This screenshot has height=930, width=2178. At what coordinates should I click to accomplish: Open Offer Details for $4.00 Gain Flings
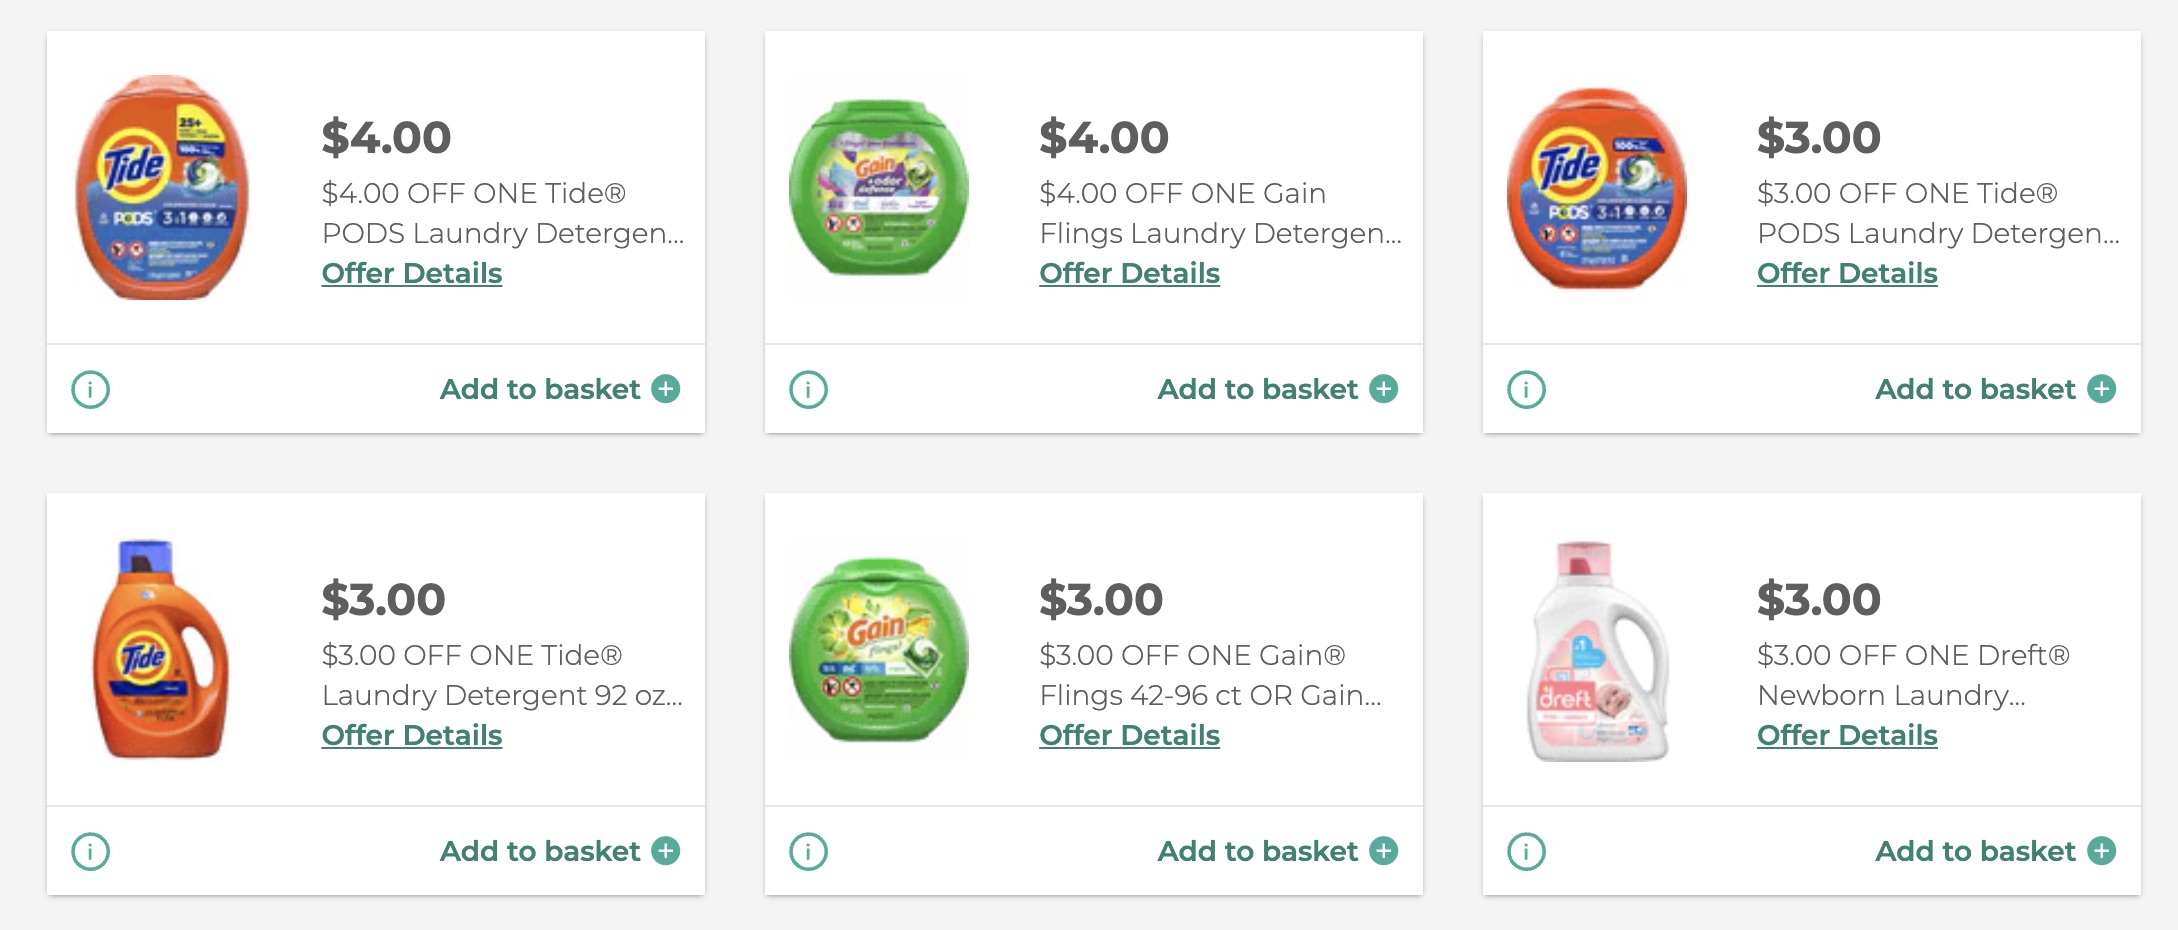pos(1129,273)
